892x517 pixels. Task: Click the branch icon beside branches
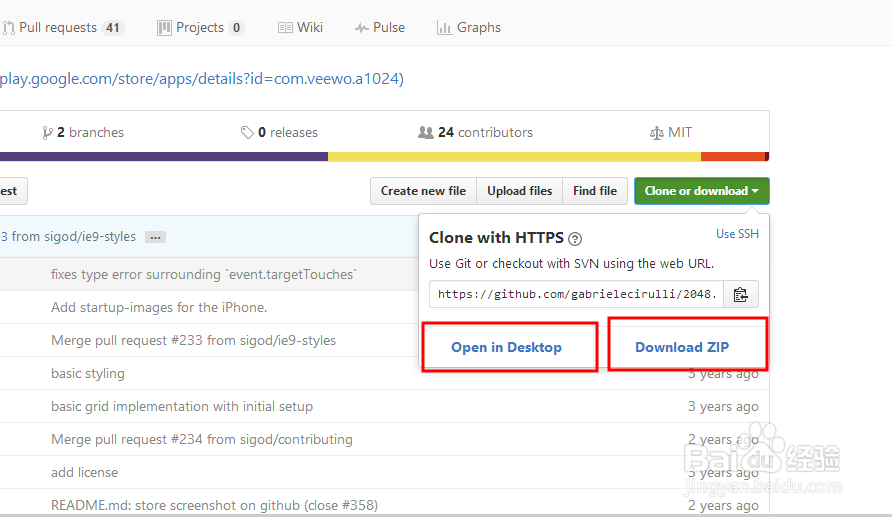tap(47, 133)
